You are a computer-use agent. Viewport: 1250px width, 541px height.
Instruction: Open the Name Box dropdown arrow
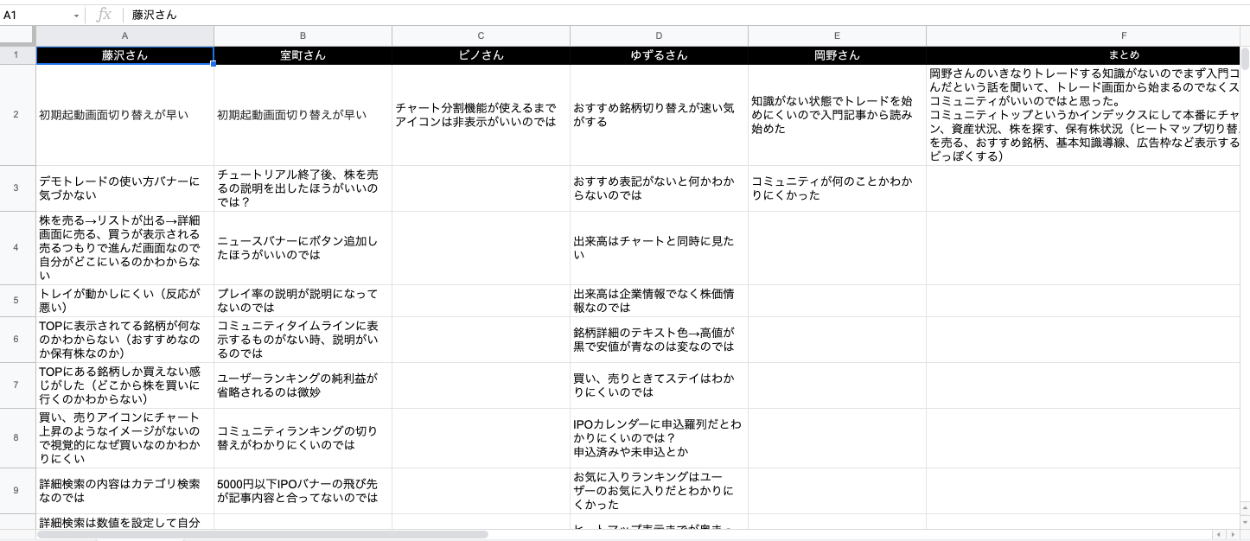coord(78,16)
